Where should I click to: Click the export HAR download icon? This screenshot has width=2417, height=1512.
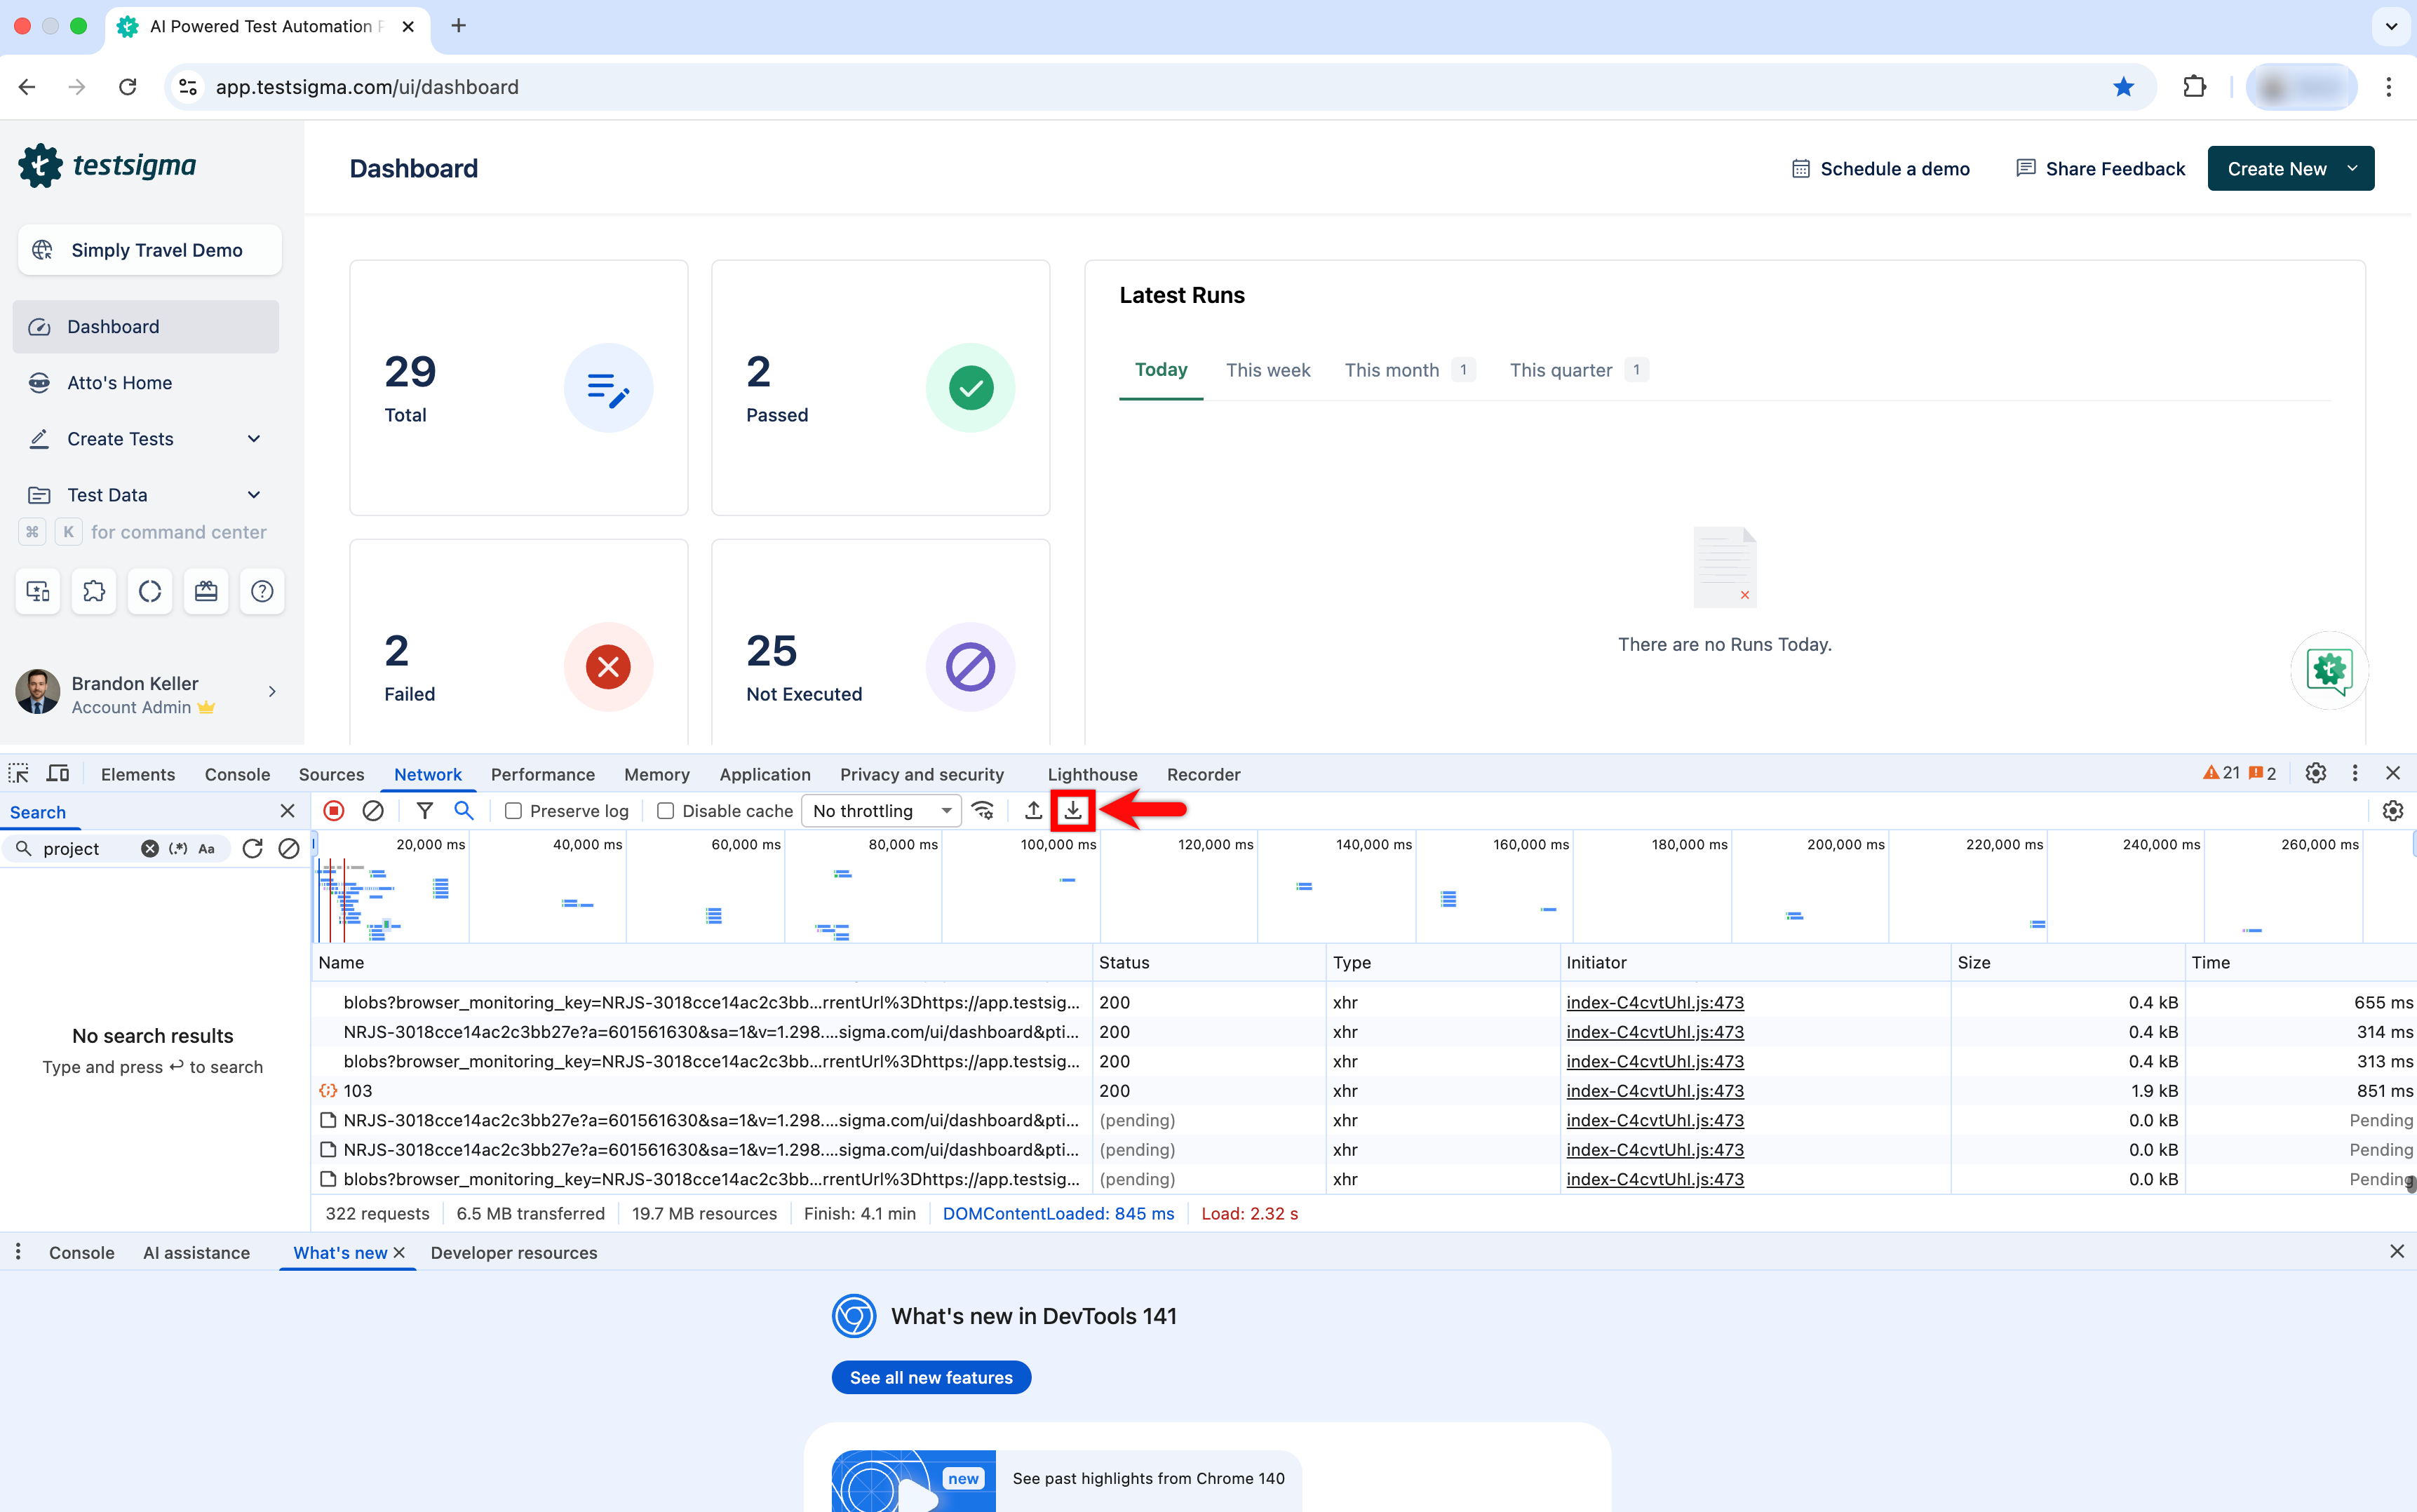tap(1073, 810)
